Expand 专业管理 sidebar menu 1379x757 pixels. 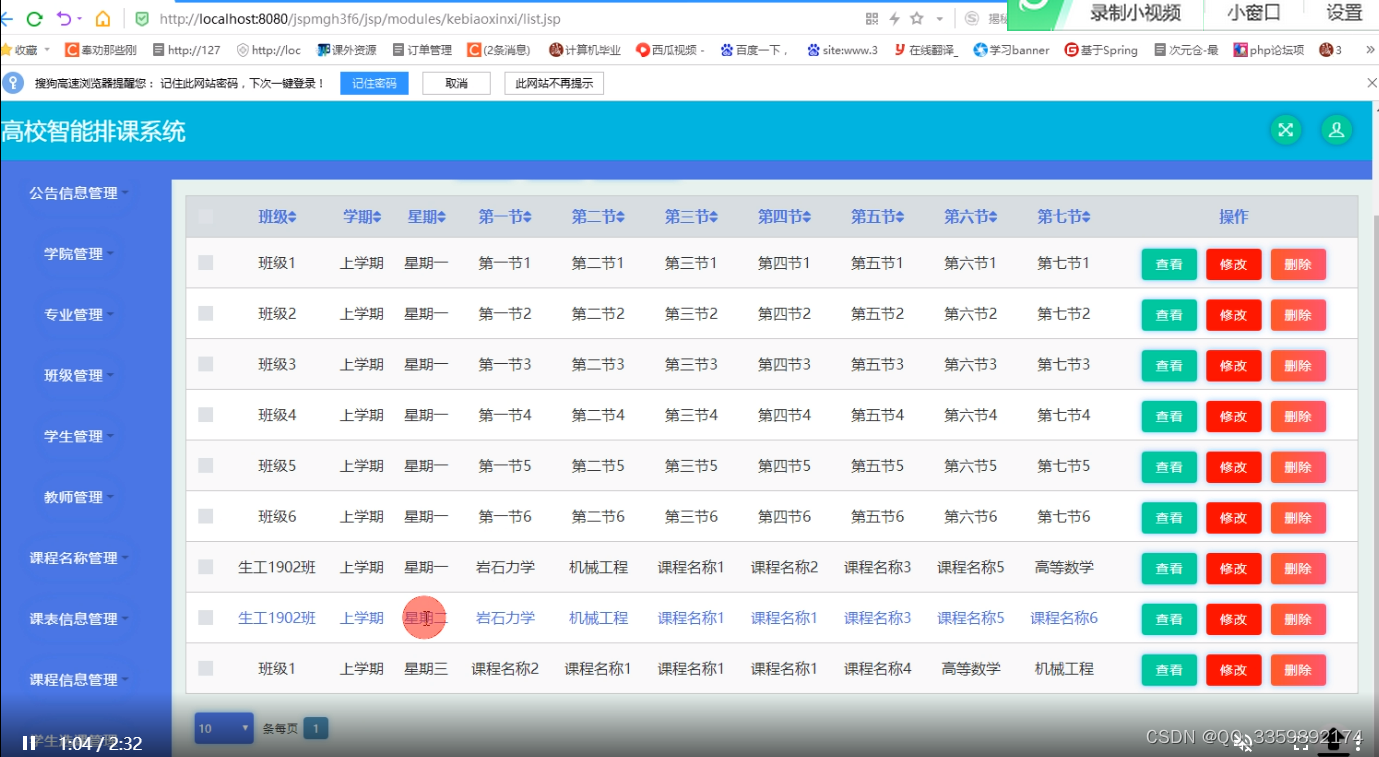[79, 315]
